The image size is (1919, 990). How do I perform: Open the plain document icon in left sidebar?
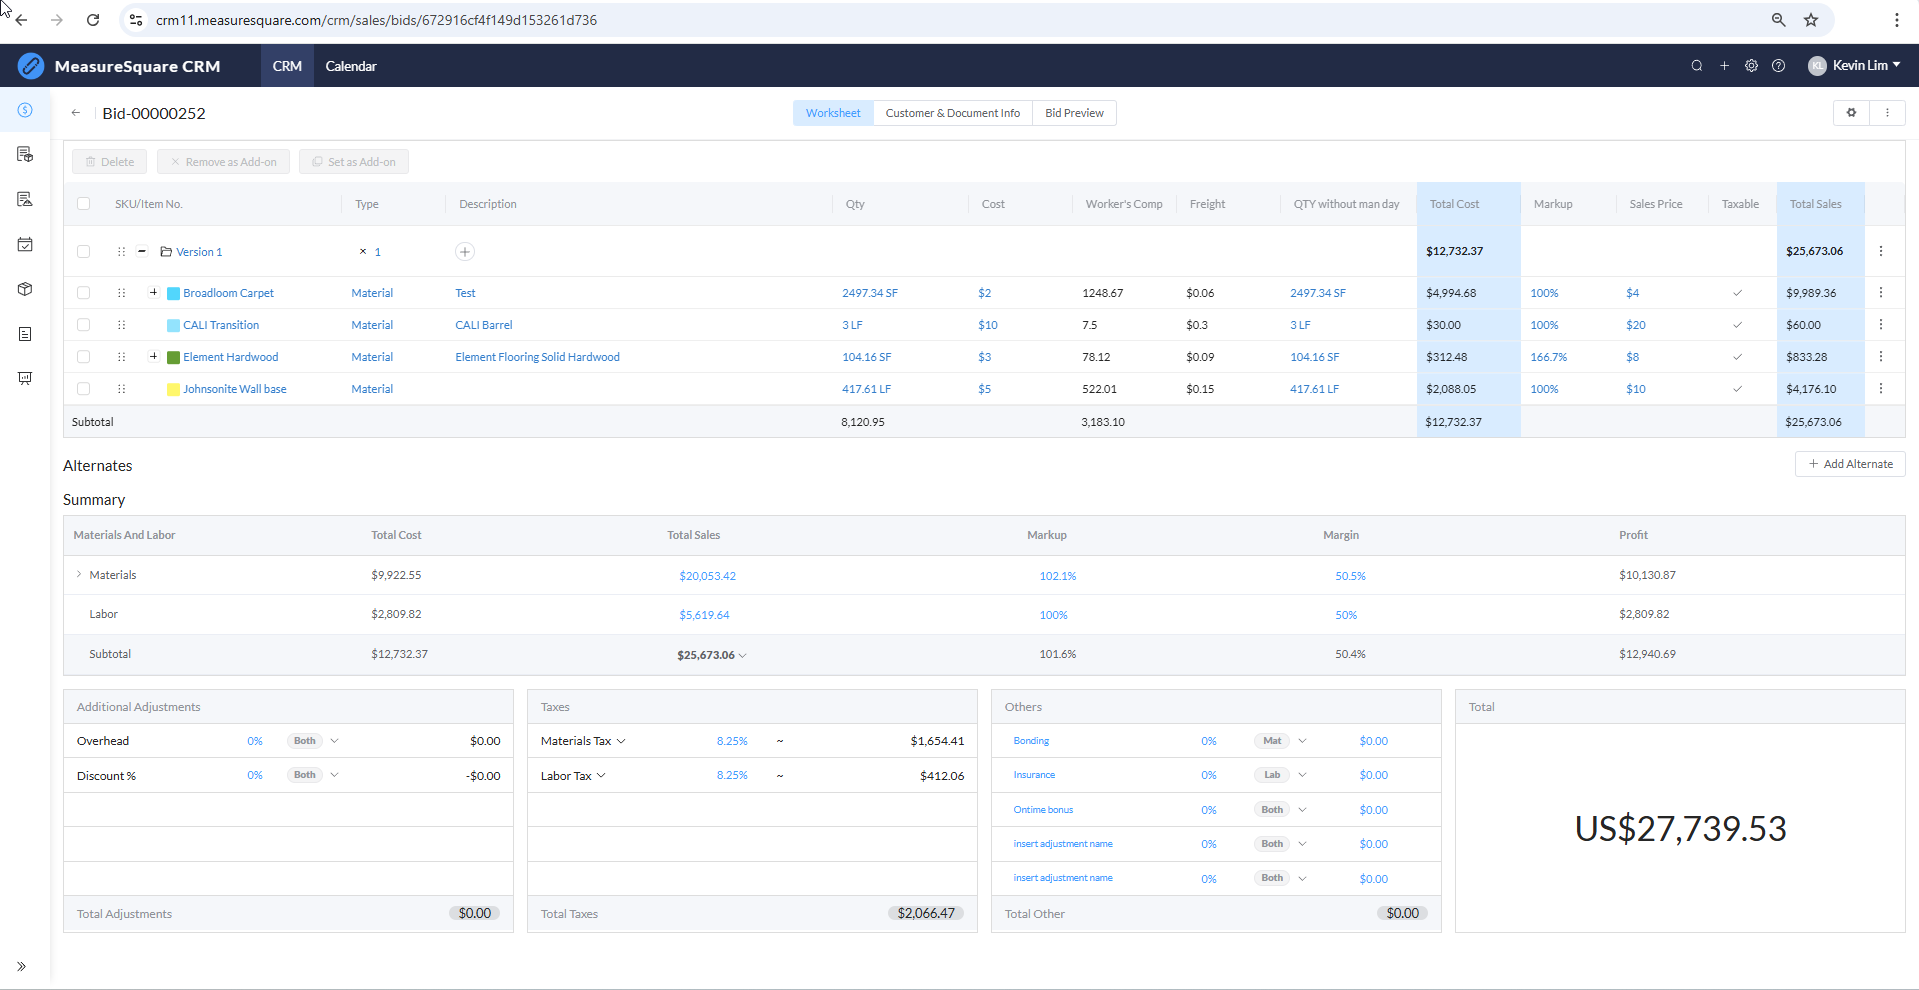pos(25,334)
